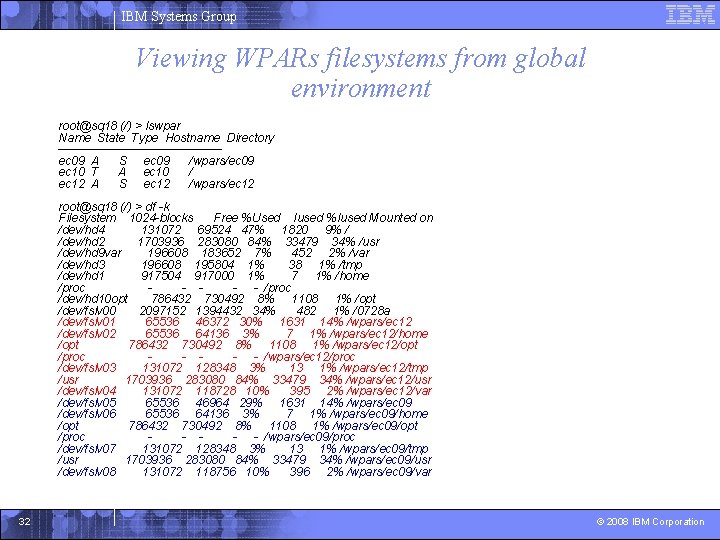Click the mount point "/wpars/ec09/opt"
The image size is (720, 540).
pyautogui.click(x=375, y=426)
